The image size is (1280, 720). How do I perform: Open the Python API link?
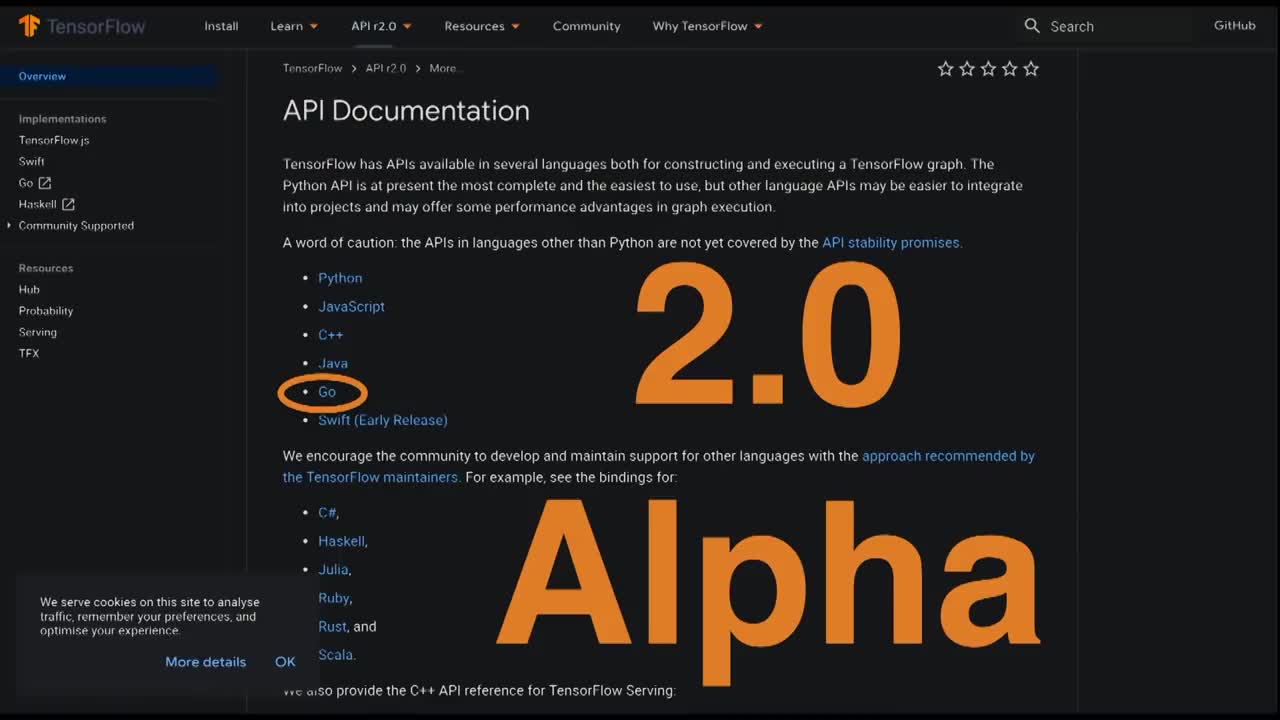[340, 278]
